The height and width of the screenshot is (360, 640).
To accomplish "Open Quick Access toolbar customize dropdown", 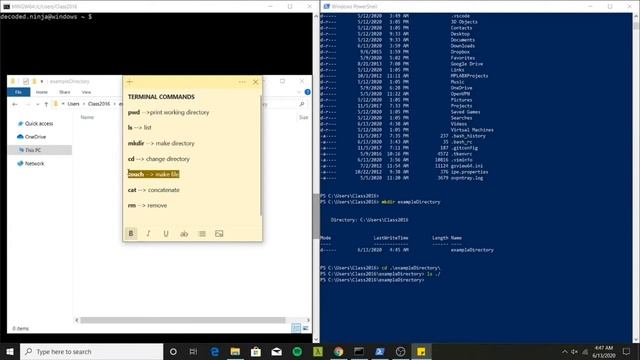I will (42, 82).
